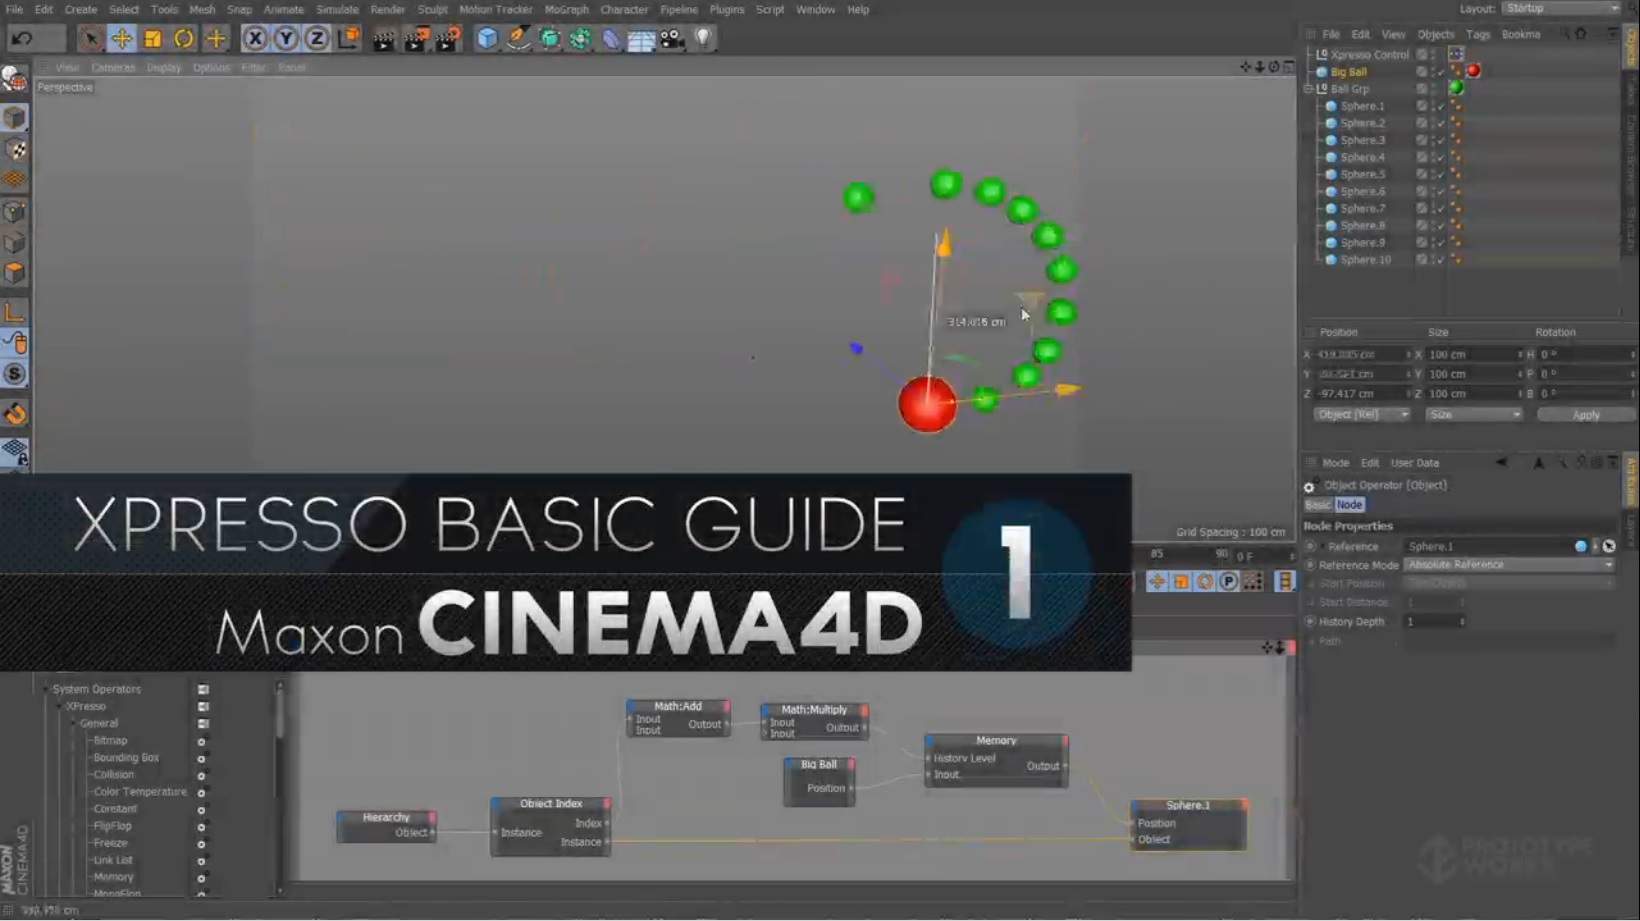Click Render to Picture Viewer icon

(x=416, y=38)
